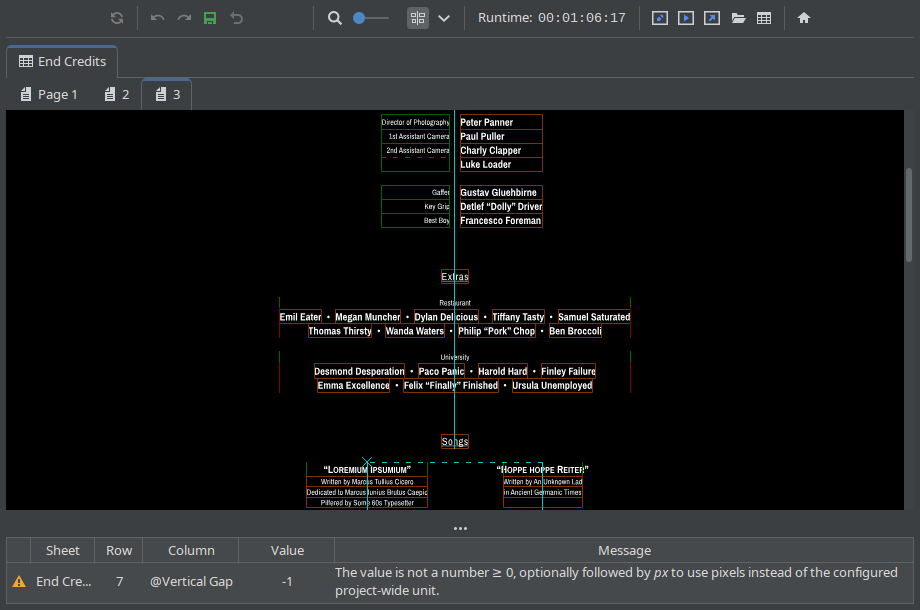
Task: Click the Extras heading in preview
Action: point(455,276)
